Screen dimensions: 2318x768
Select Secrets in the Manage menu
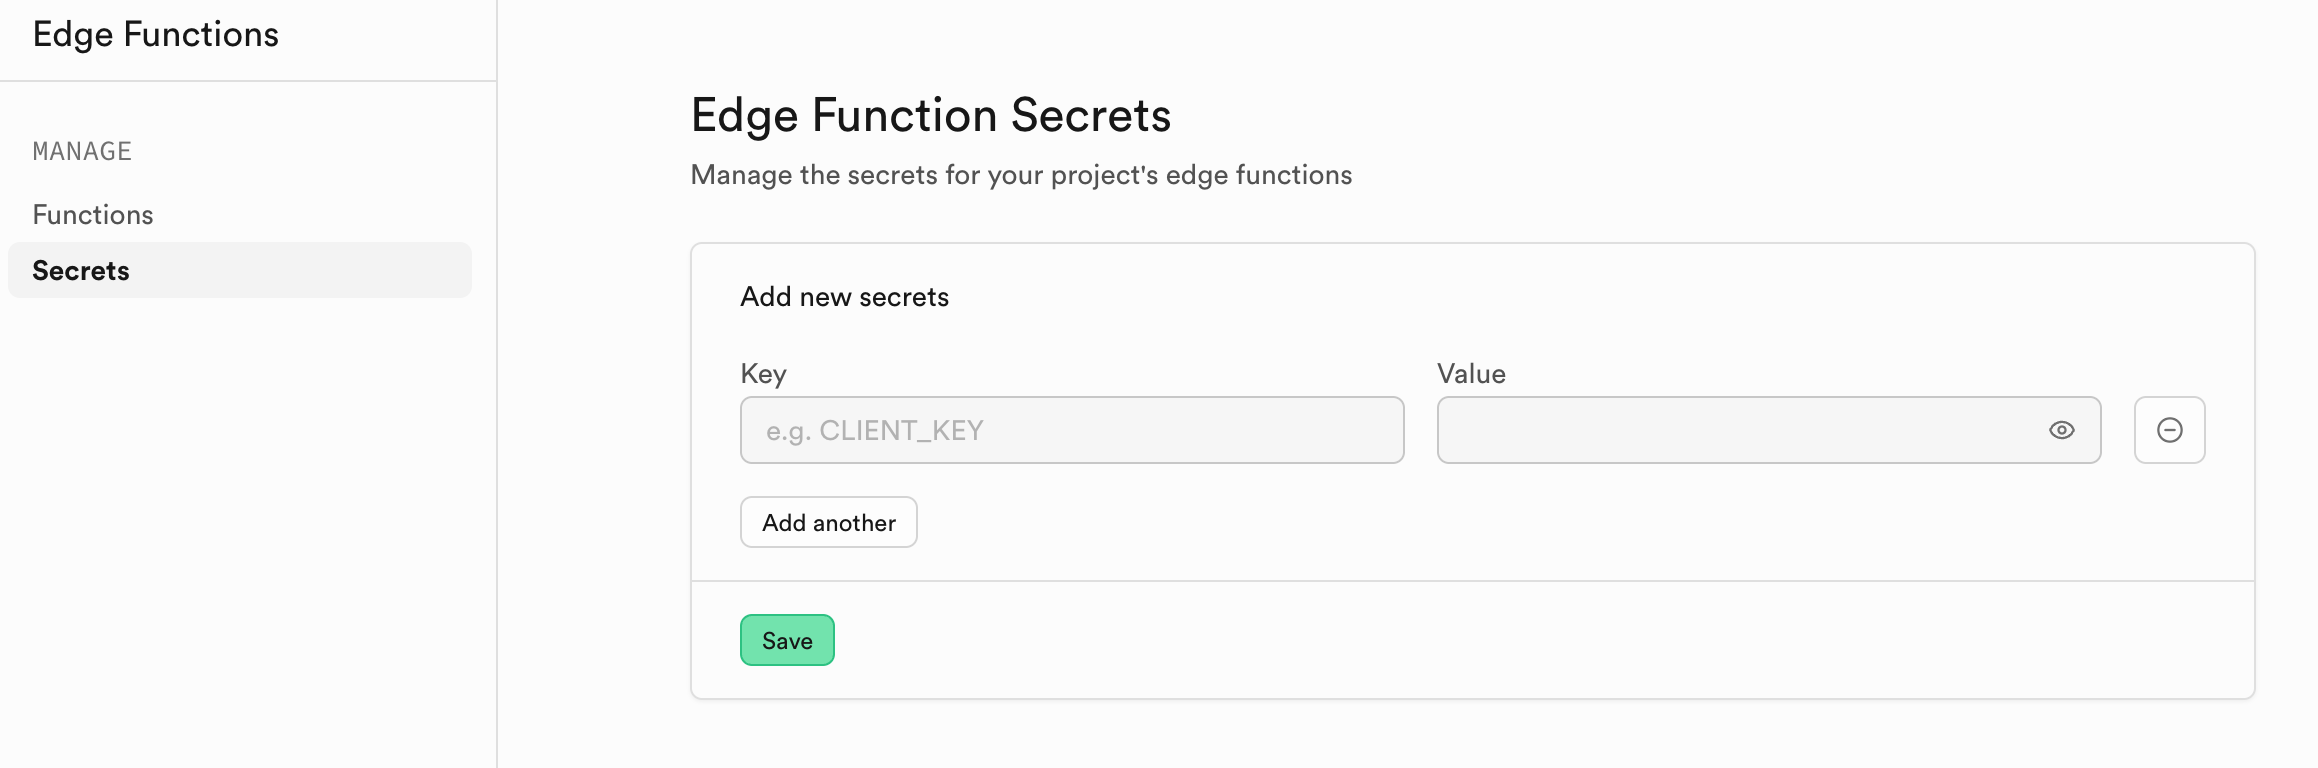tap(81, 271)
